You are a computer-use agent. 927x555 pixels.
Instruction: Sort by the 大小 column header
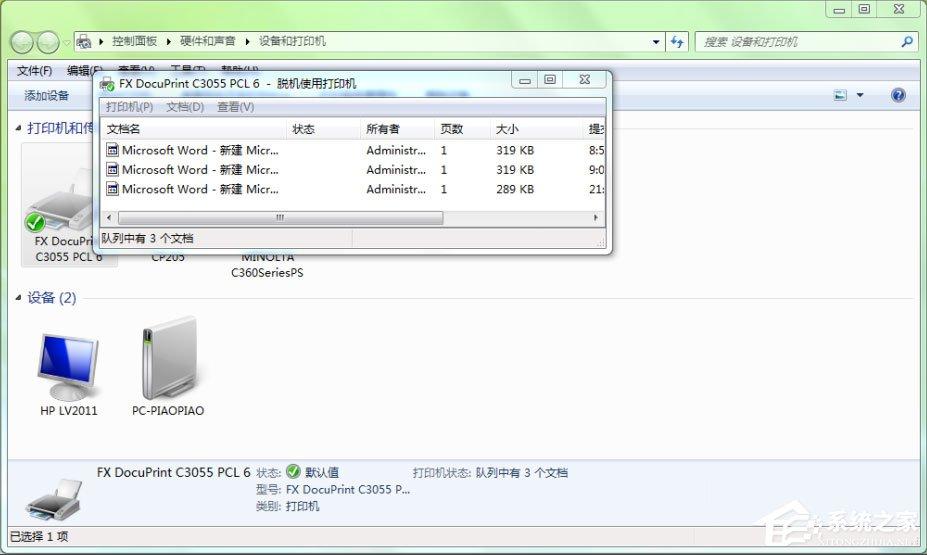point(537,129)
